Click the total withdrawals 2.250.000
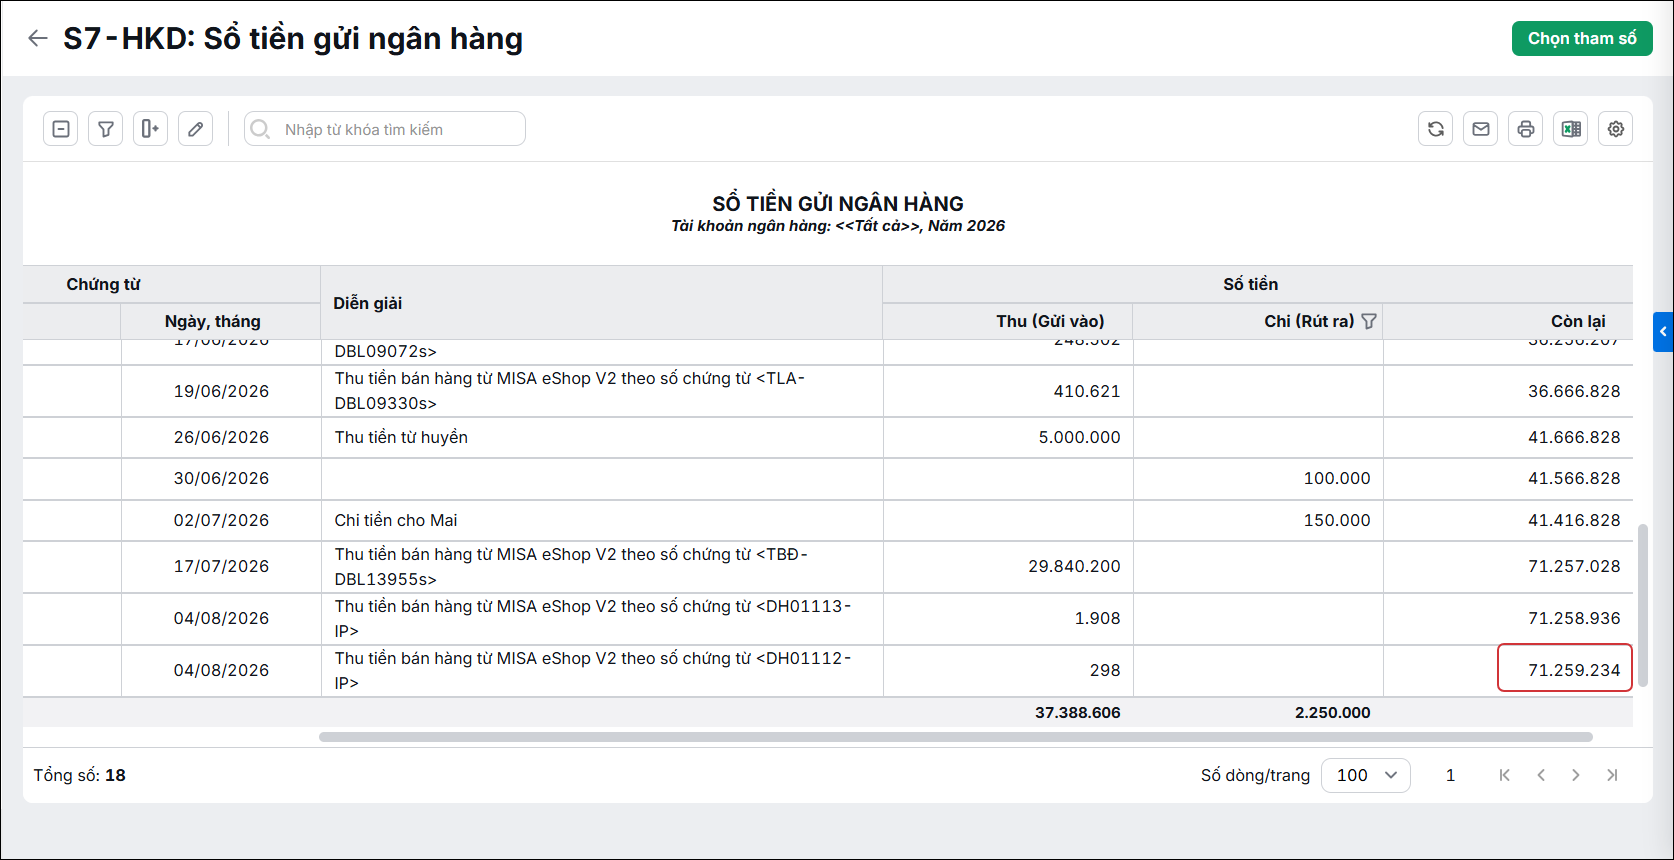Screen dimensions: 1674x860 (1332, 712)
